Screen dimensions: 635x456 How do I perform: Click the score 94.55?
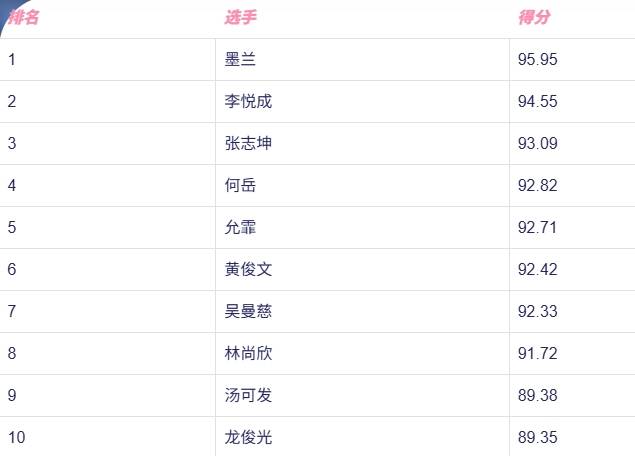(537, 101)
